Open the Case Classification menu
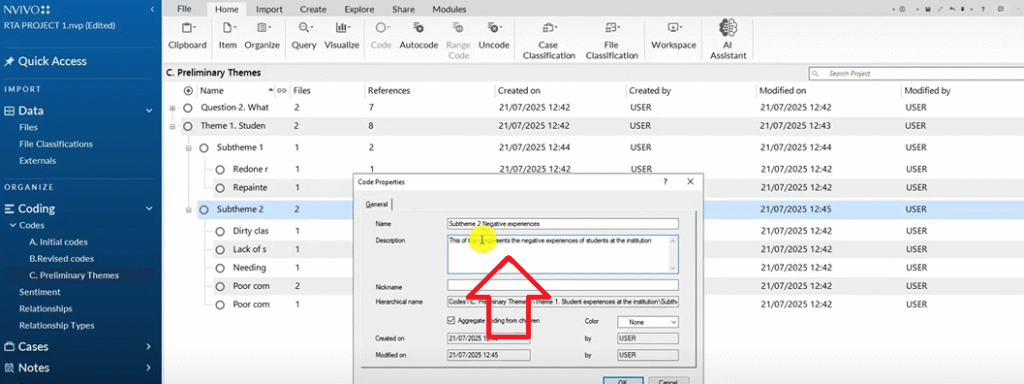 coord(548,40)
